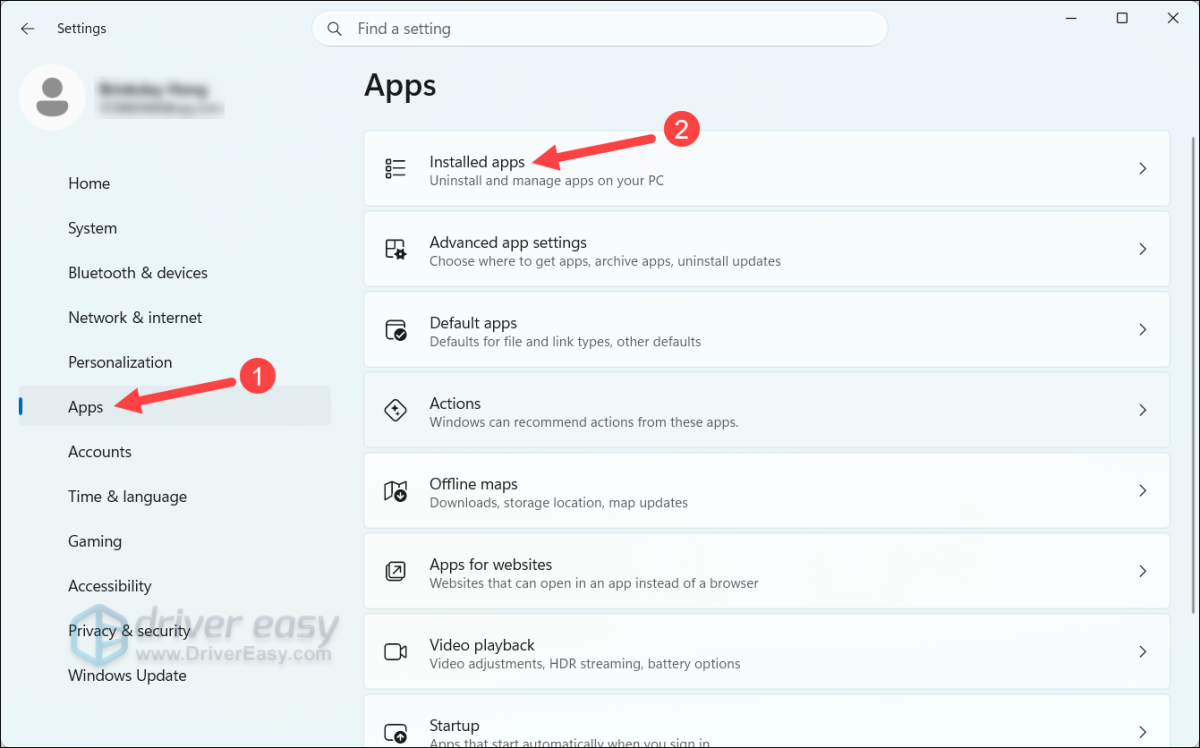Click the Apps for websites icon

point(395,571)
